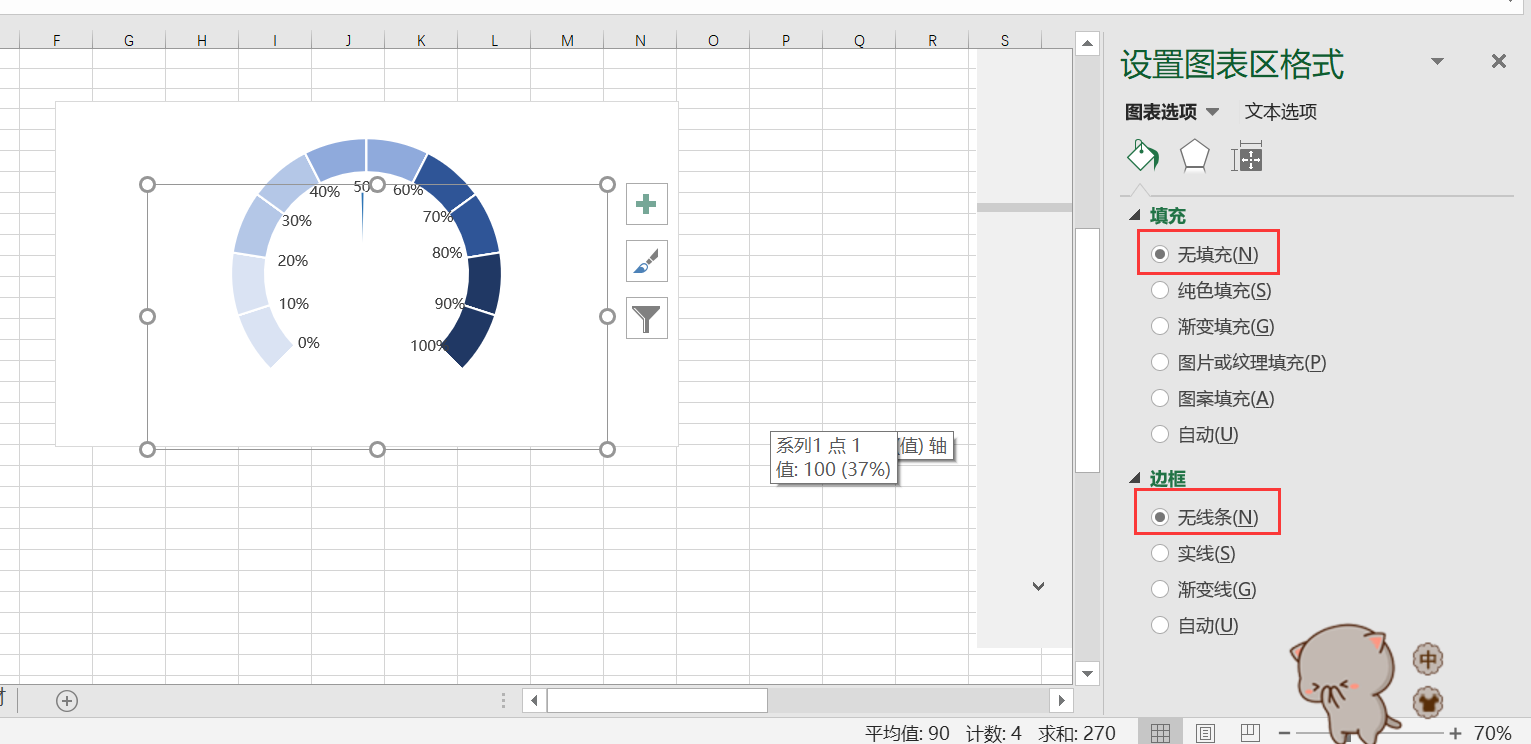The width and height of the screenshot is (1531, 744).
Task: Switch to the 文本选项 tab
Action: [1280, 111]
